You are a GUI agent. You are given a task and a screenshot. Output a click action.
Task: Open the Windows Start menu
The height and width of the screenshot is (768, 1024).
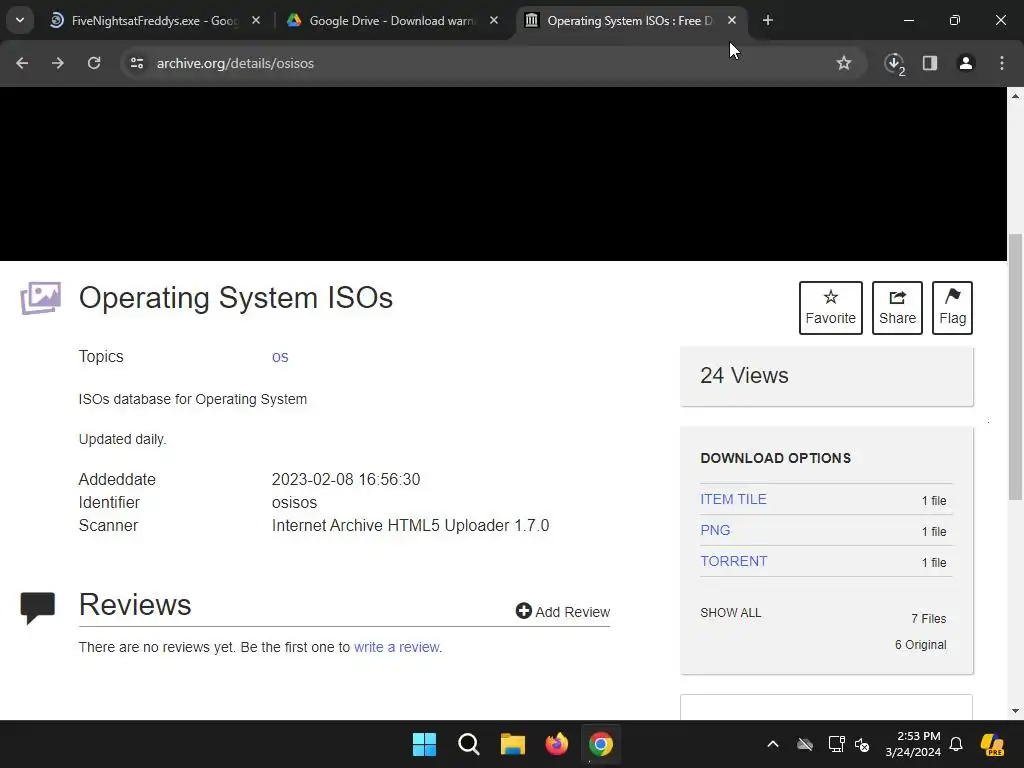pos(424,744)
